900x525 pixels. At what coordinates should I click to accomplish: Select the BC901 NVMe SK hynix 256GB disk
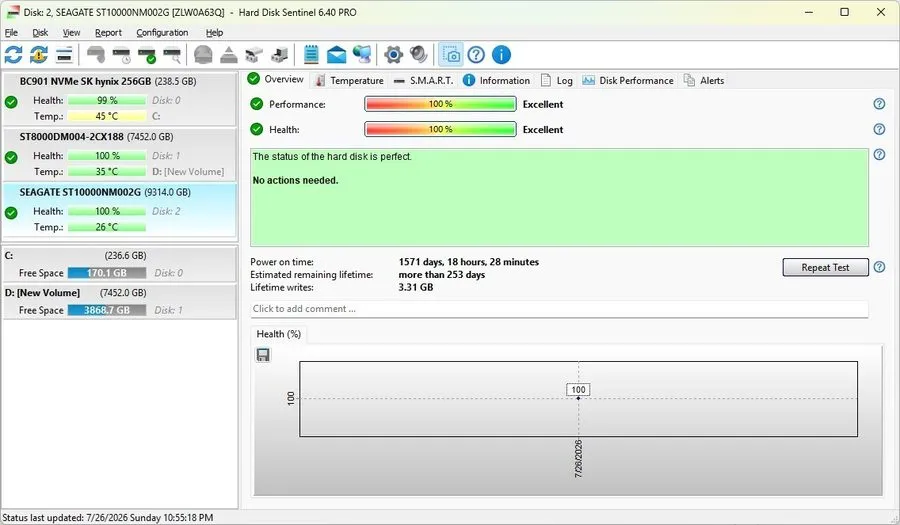(x=119, y=99)
